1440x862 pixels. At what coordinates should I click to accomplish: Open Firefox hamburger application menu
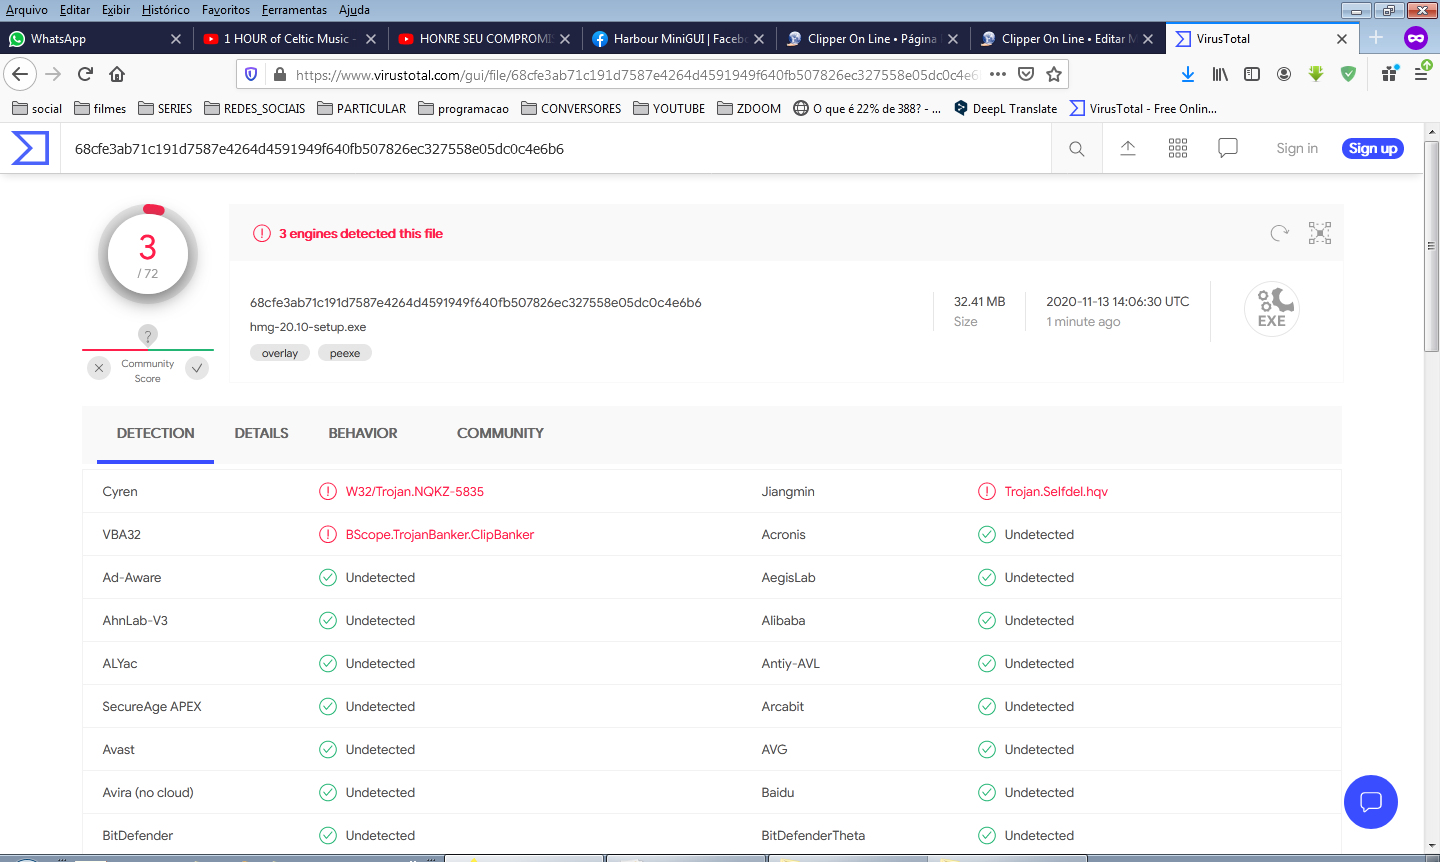(1421, 74)
